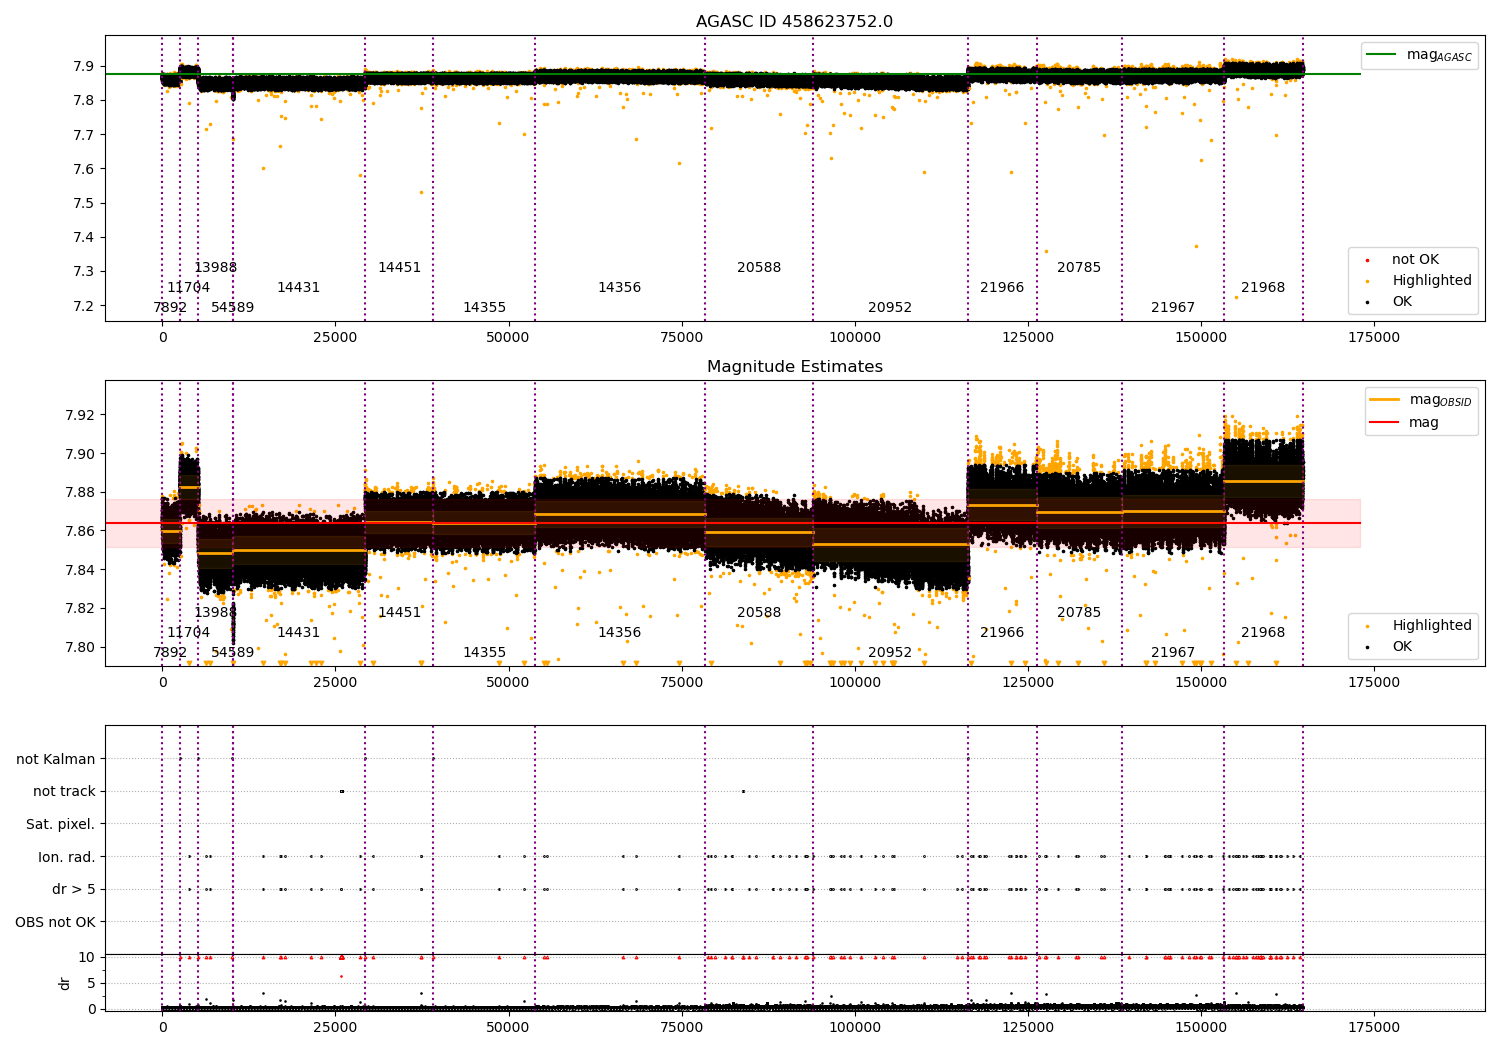Viewport: 1500px width, 1050px height.
Task: Select the 'Magnitude Estimates' panel title
Action: (x=794, y=367)
